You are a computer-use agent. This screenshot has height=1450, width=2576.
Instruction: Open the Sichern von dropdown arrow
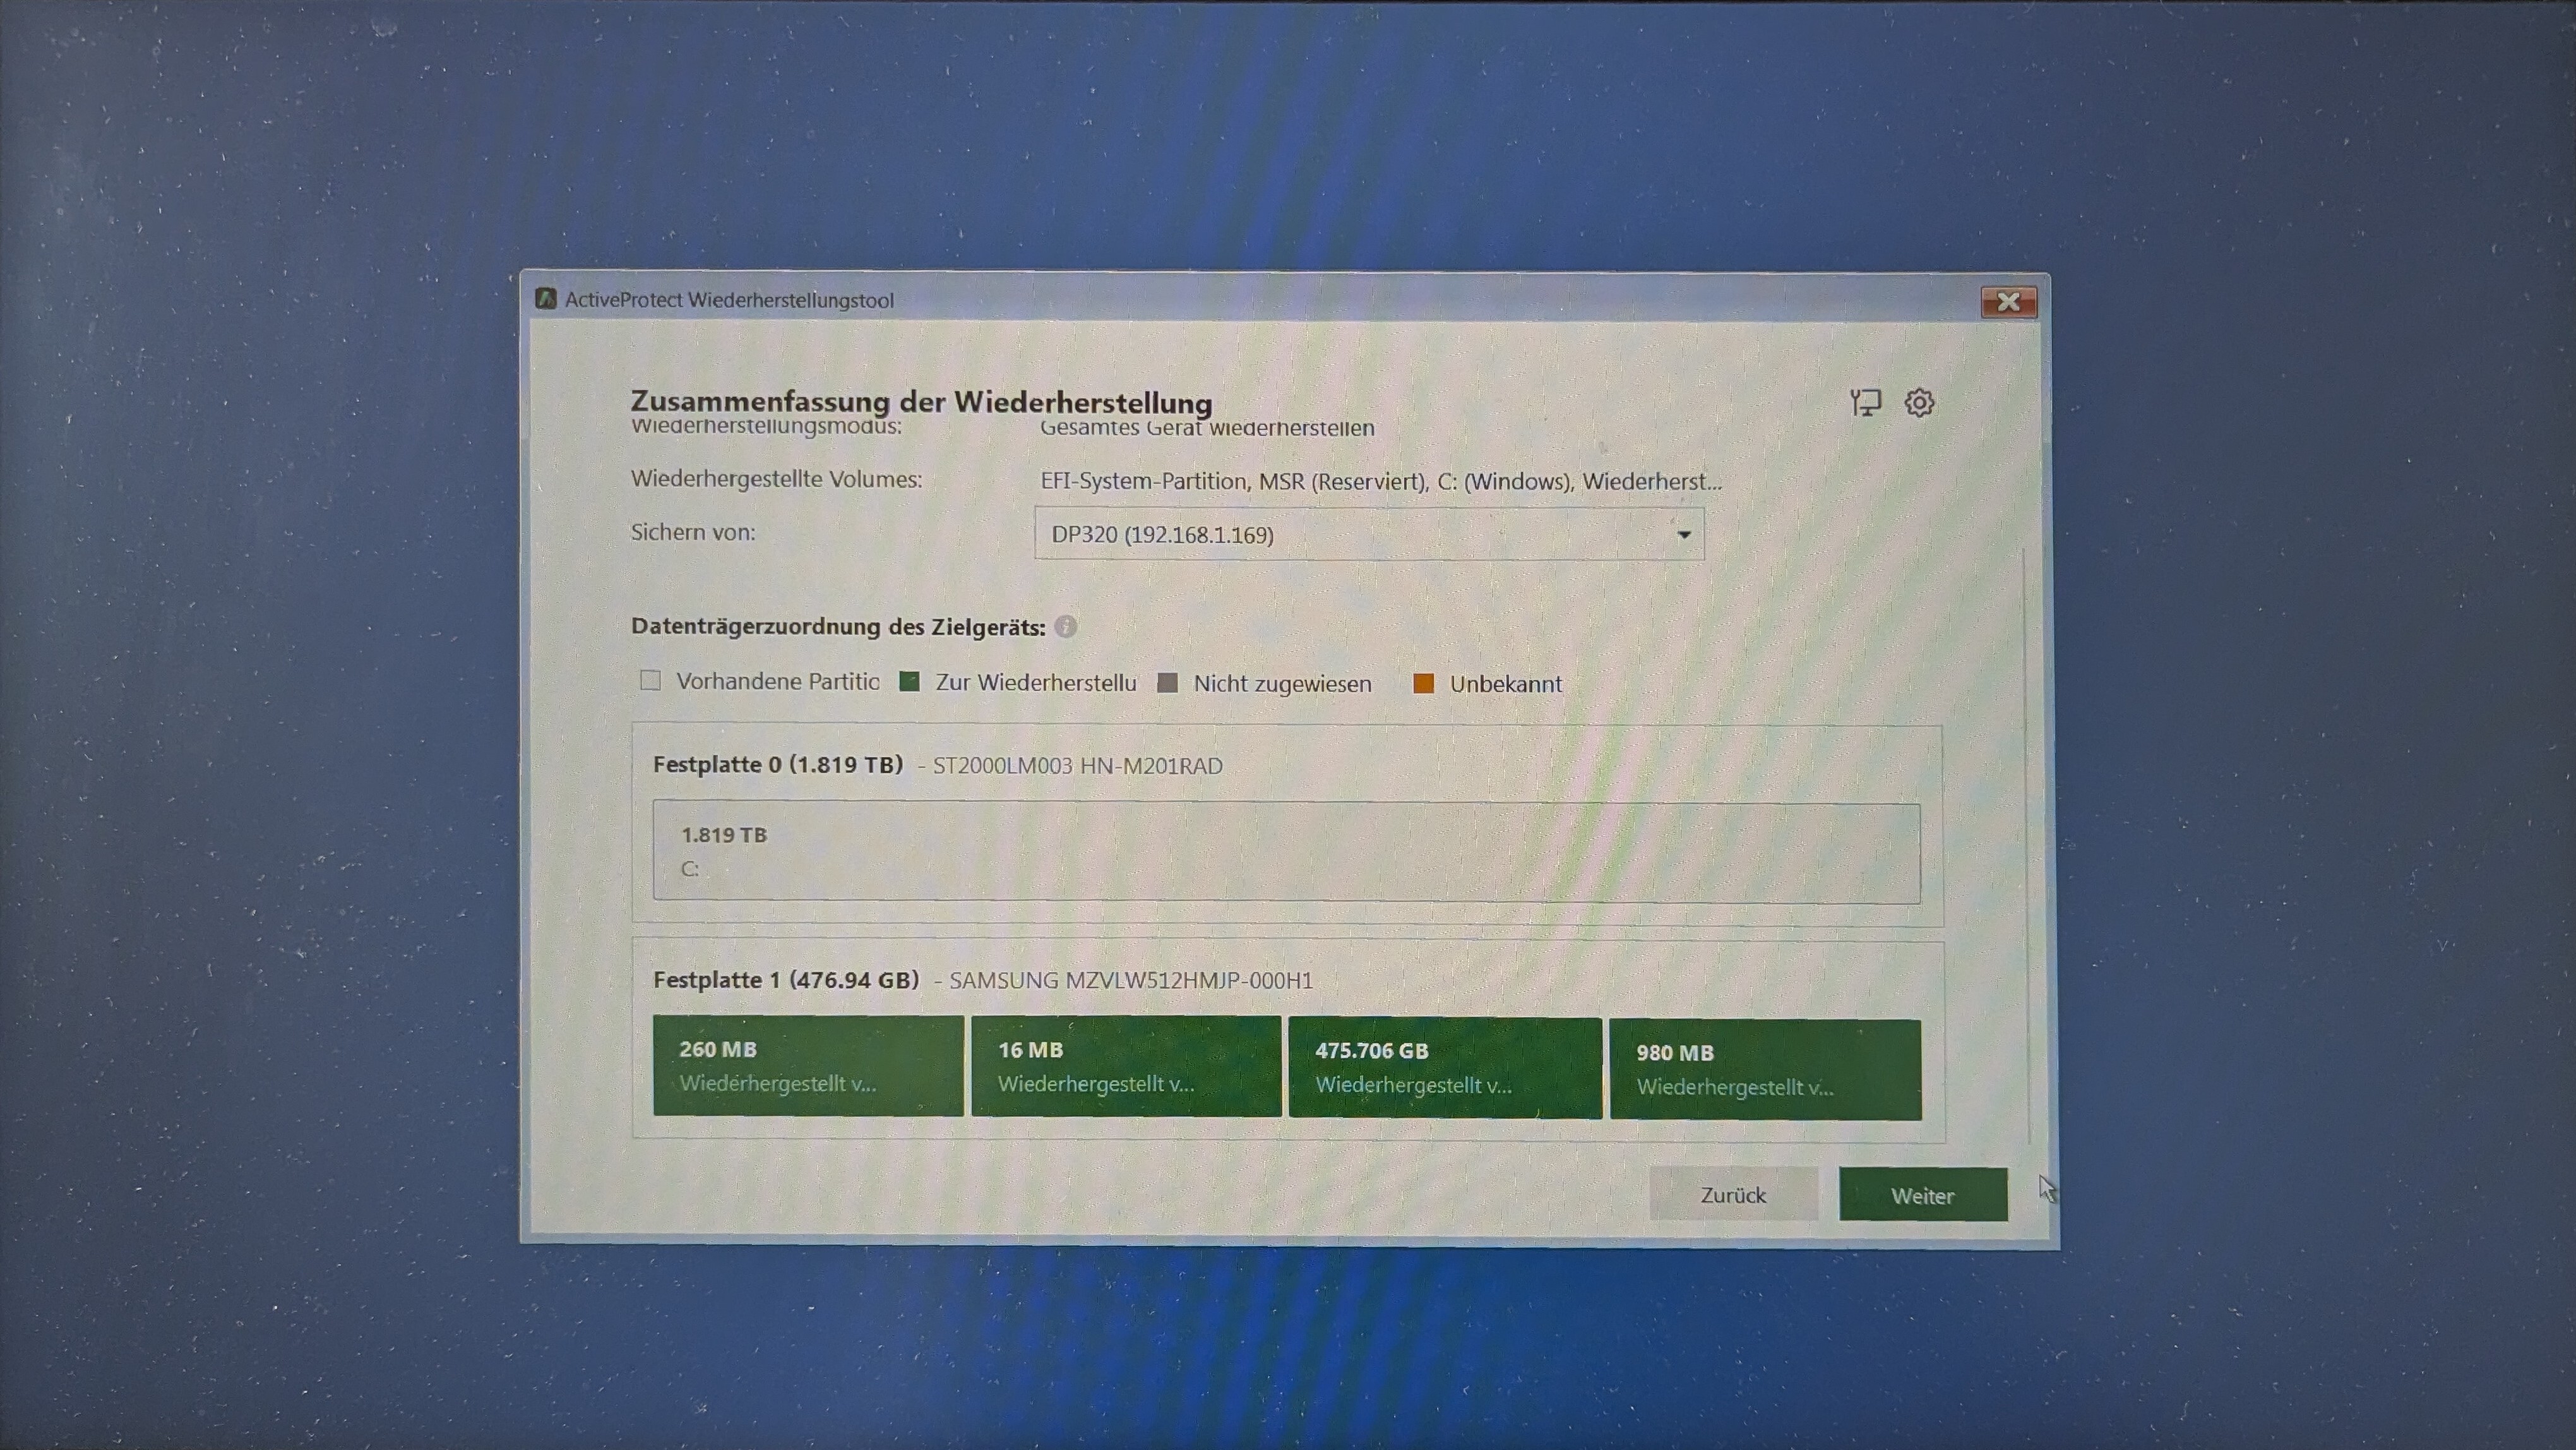coord(1684,535)
